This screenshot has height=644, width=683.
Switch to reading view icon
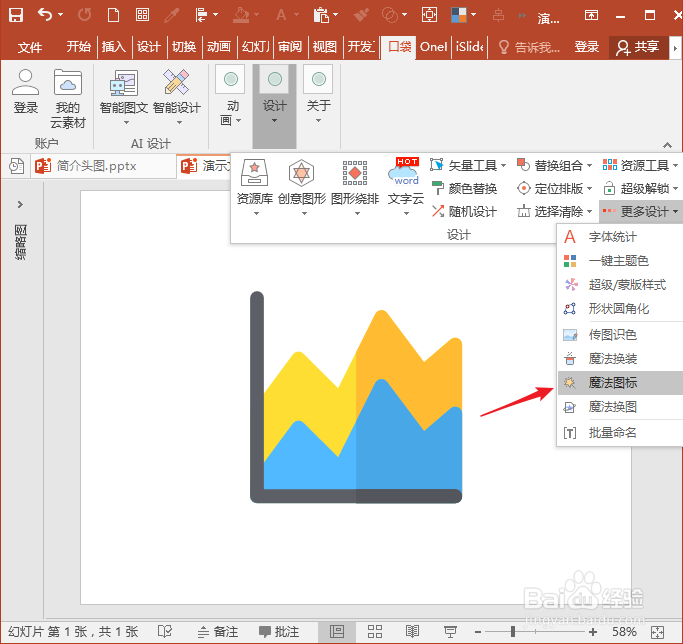click(412, 631)
